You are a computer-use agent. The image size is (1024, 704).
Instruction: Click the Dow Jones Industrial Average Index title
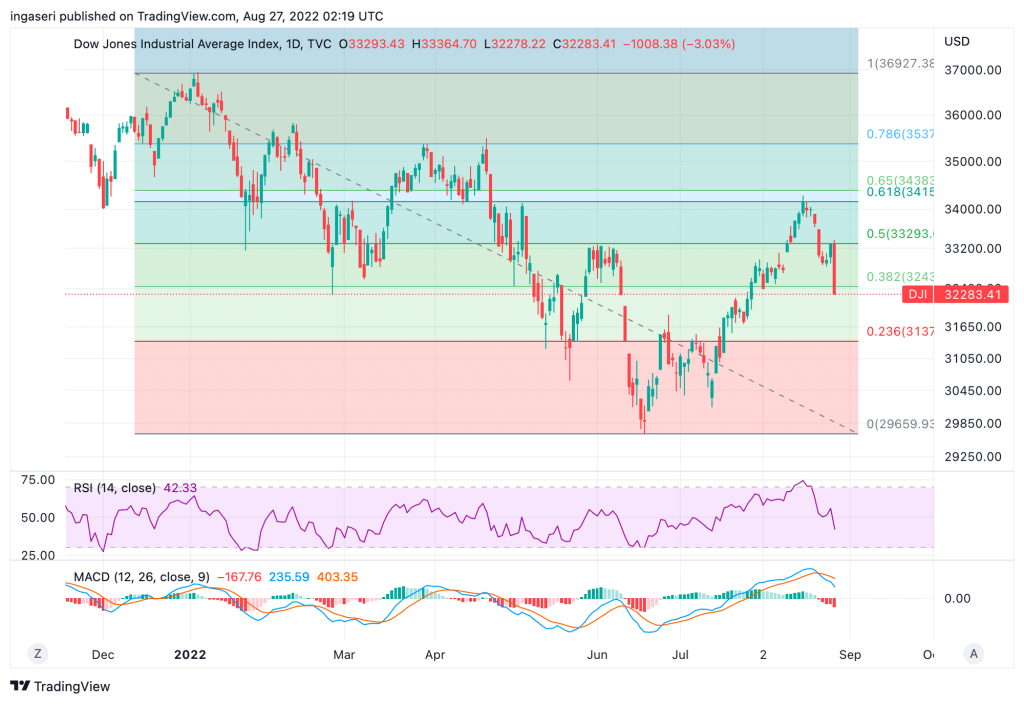[178, 44]
